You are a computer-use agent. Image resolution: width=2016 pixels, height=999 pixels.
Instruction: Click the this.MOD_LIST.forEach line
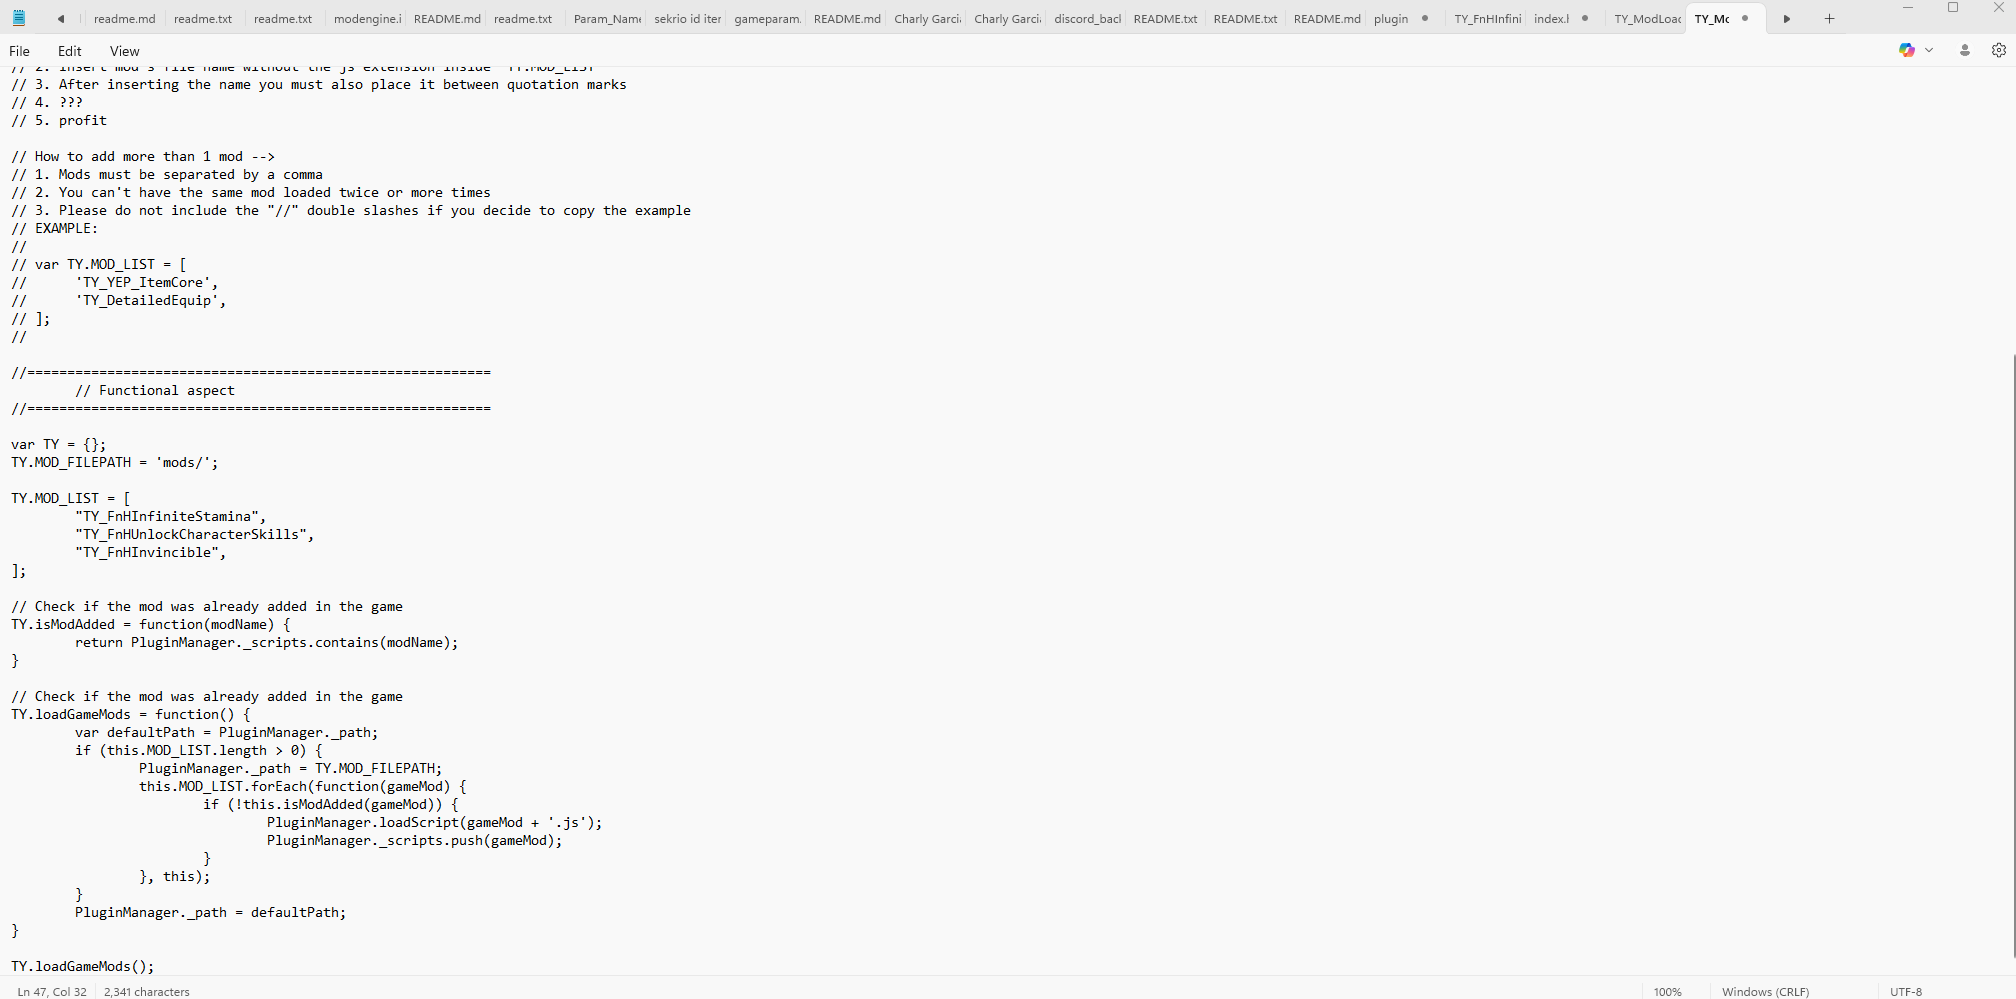pos(303,786)
